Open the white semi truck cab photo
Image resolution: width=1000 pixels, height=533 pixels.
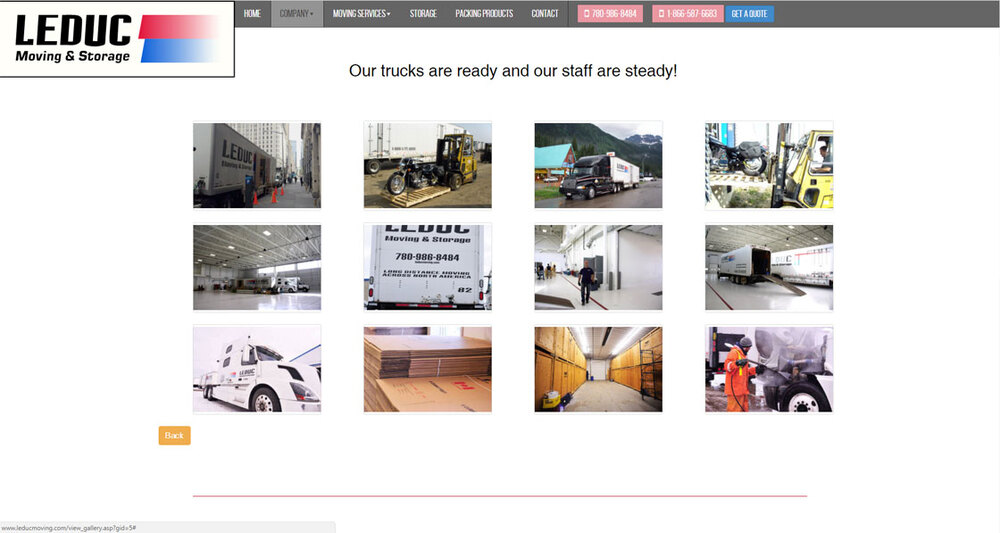[257, 369]
